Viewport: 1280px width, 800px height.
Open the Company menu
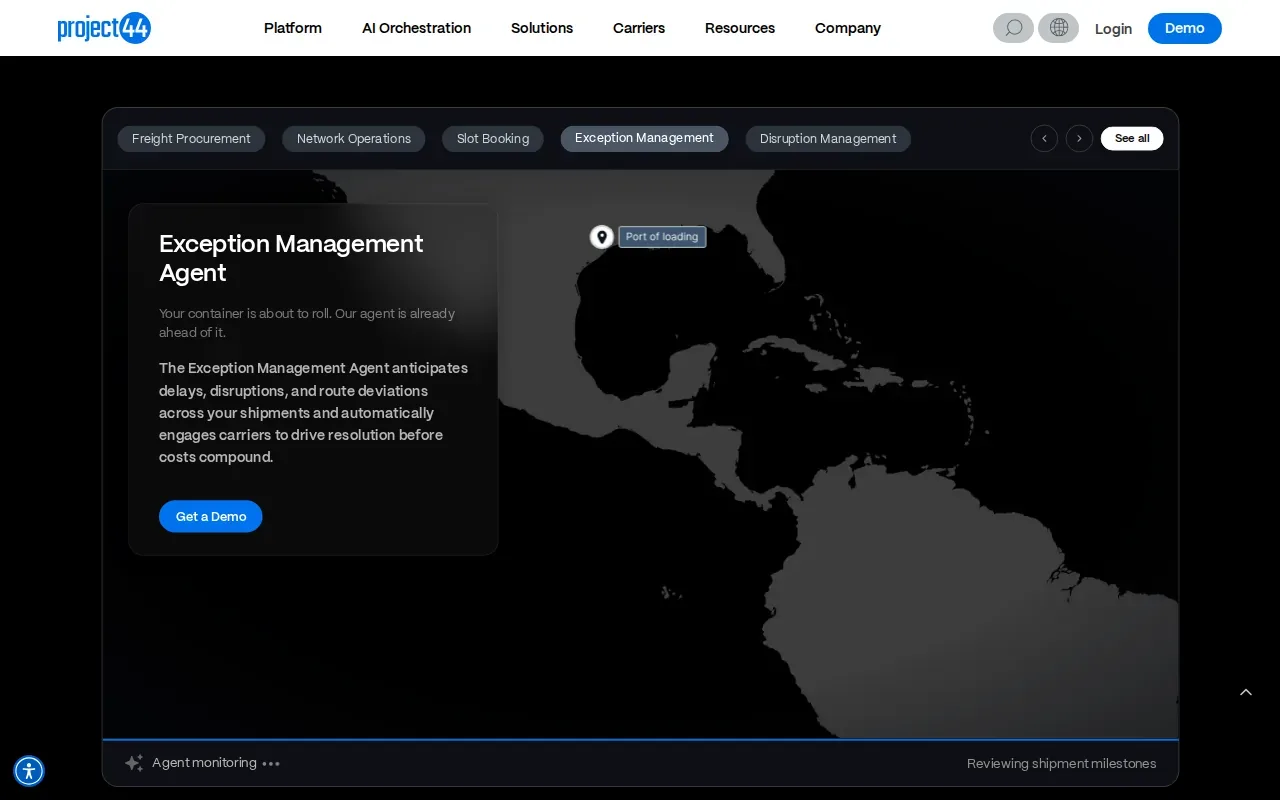point(848,28)
